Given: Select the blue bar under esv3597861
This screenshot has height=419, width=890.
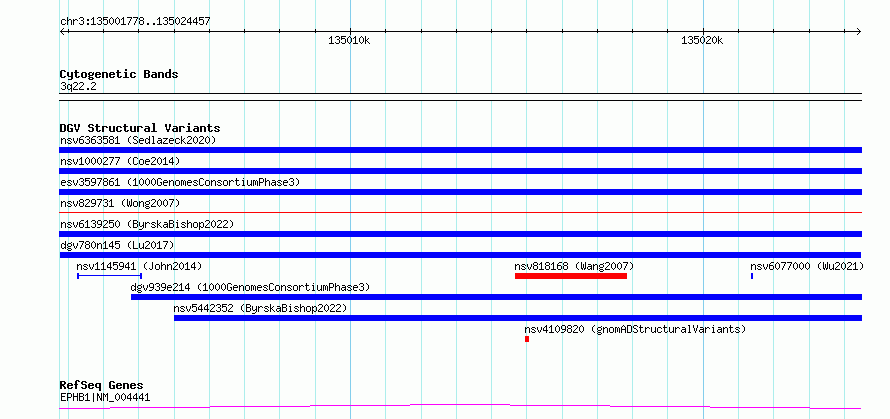Looking at the screenshot, I should [460, 192].
